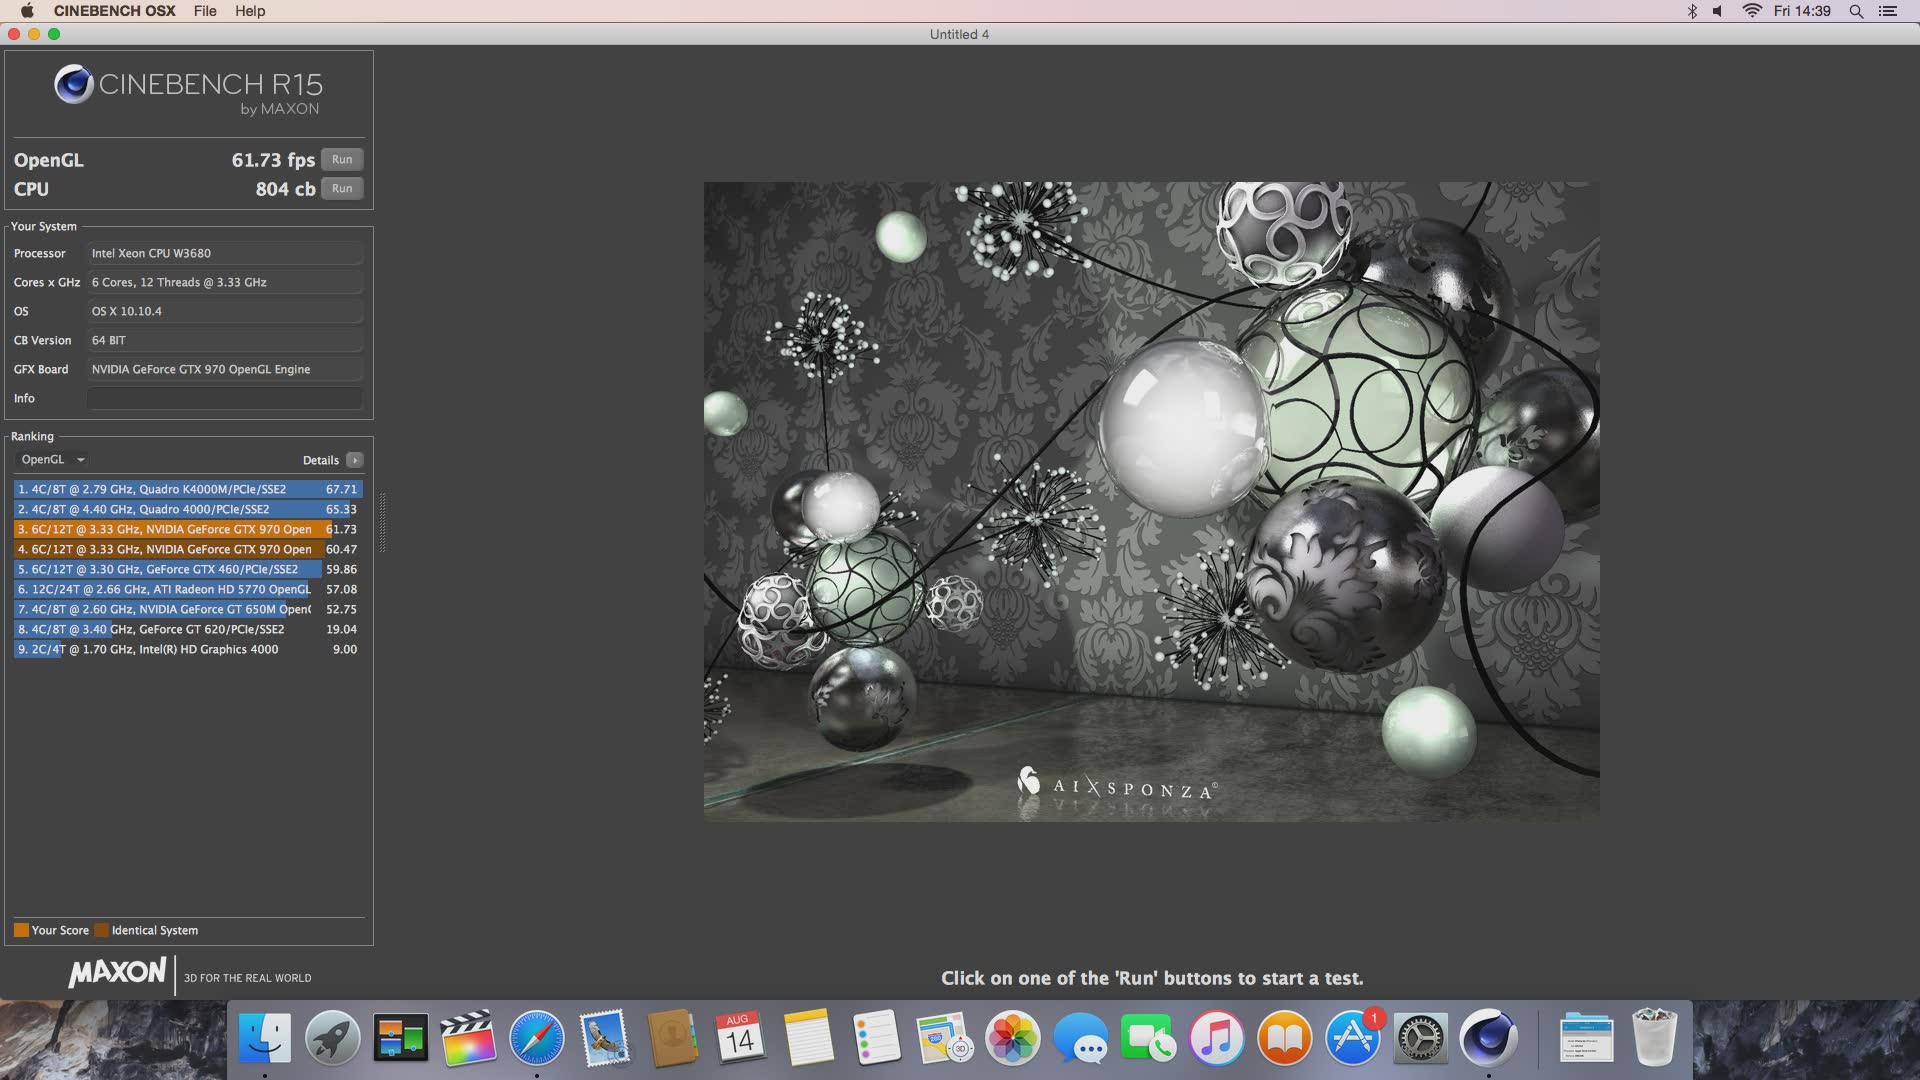The width and height of the screenshot is (1920, 1080).
Task: Open FaceTime app in dock
Action: tap(1149, 1038)
